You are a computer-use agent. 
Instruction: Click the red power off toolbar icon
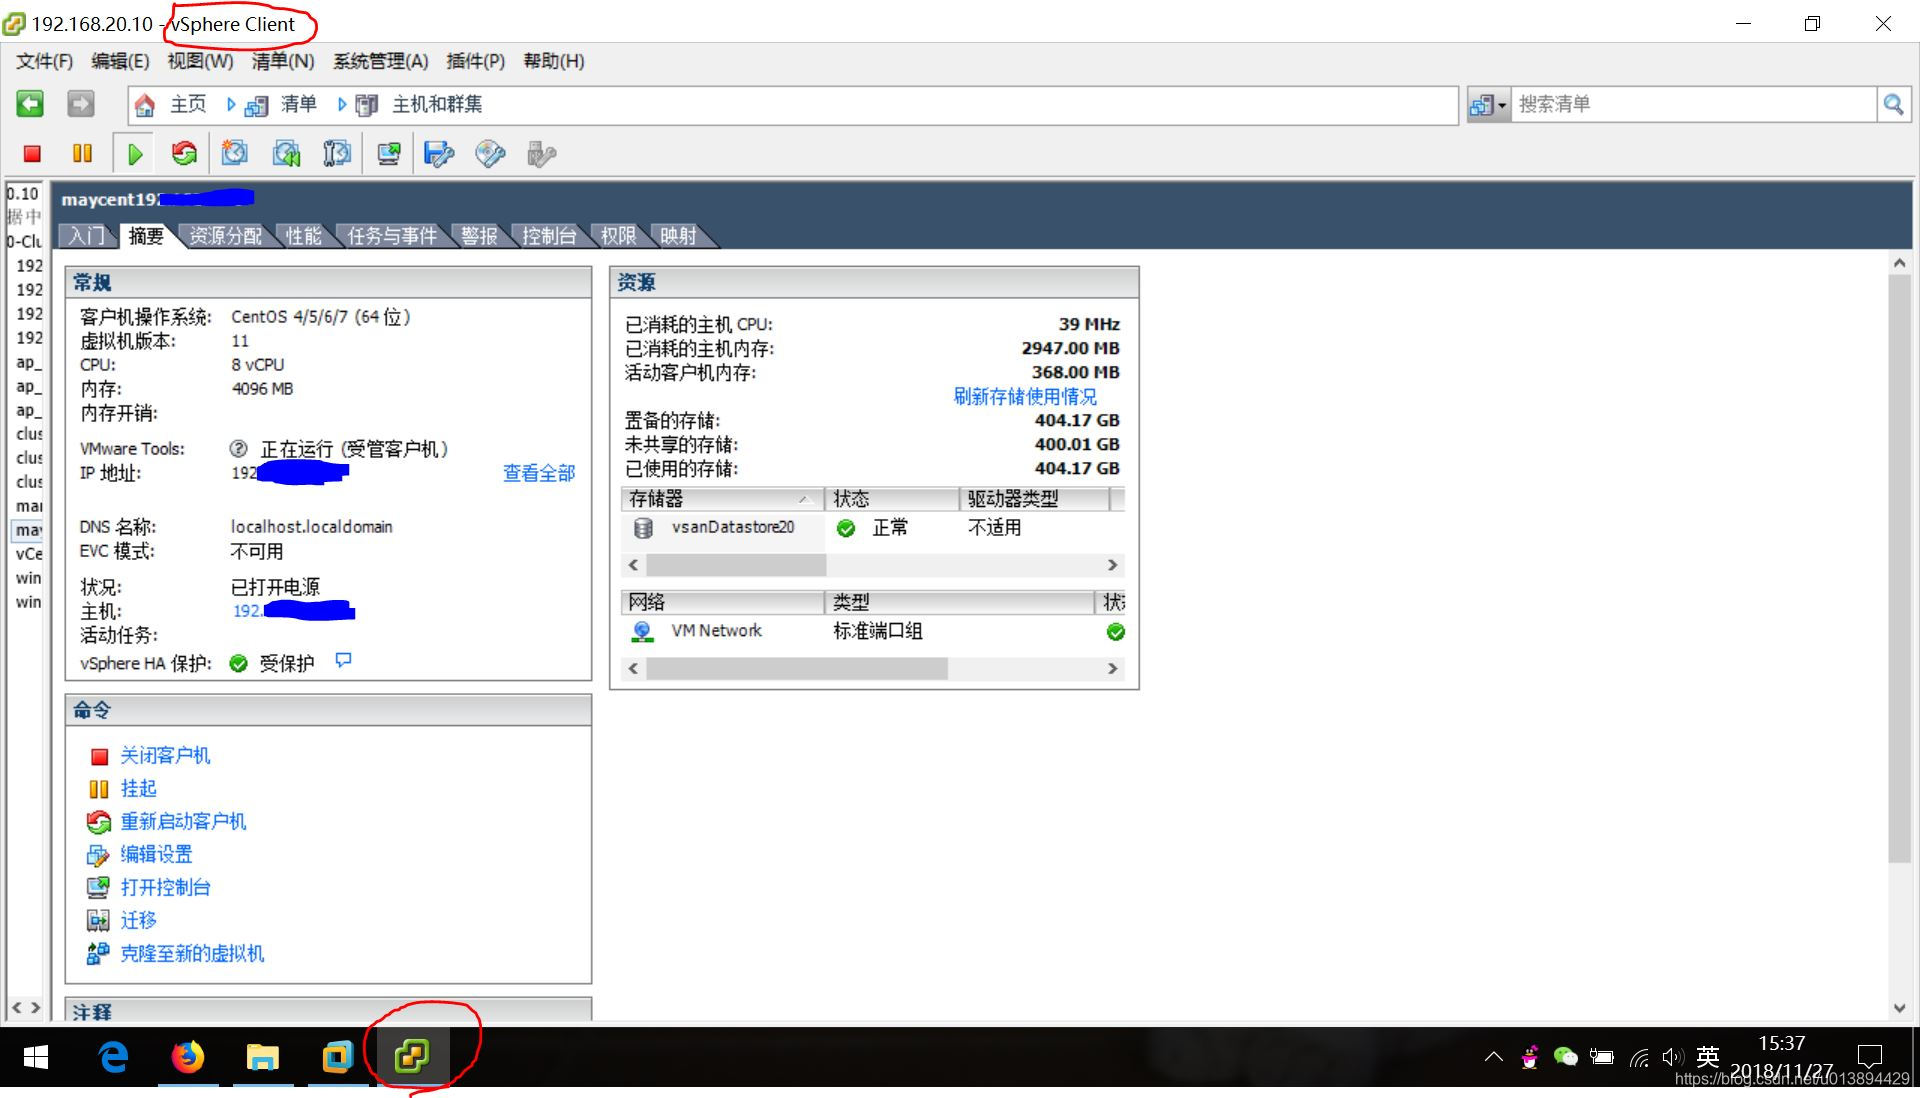click(x=32, y=153)
